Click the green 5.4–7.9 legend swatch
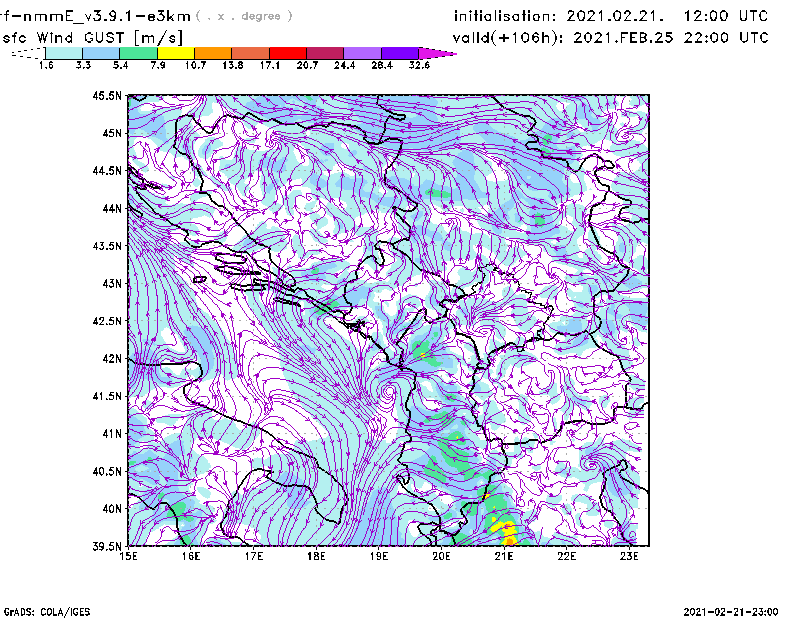The height and width of the screenshot is (618, 800). (139, 53)
